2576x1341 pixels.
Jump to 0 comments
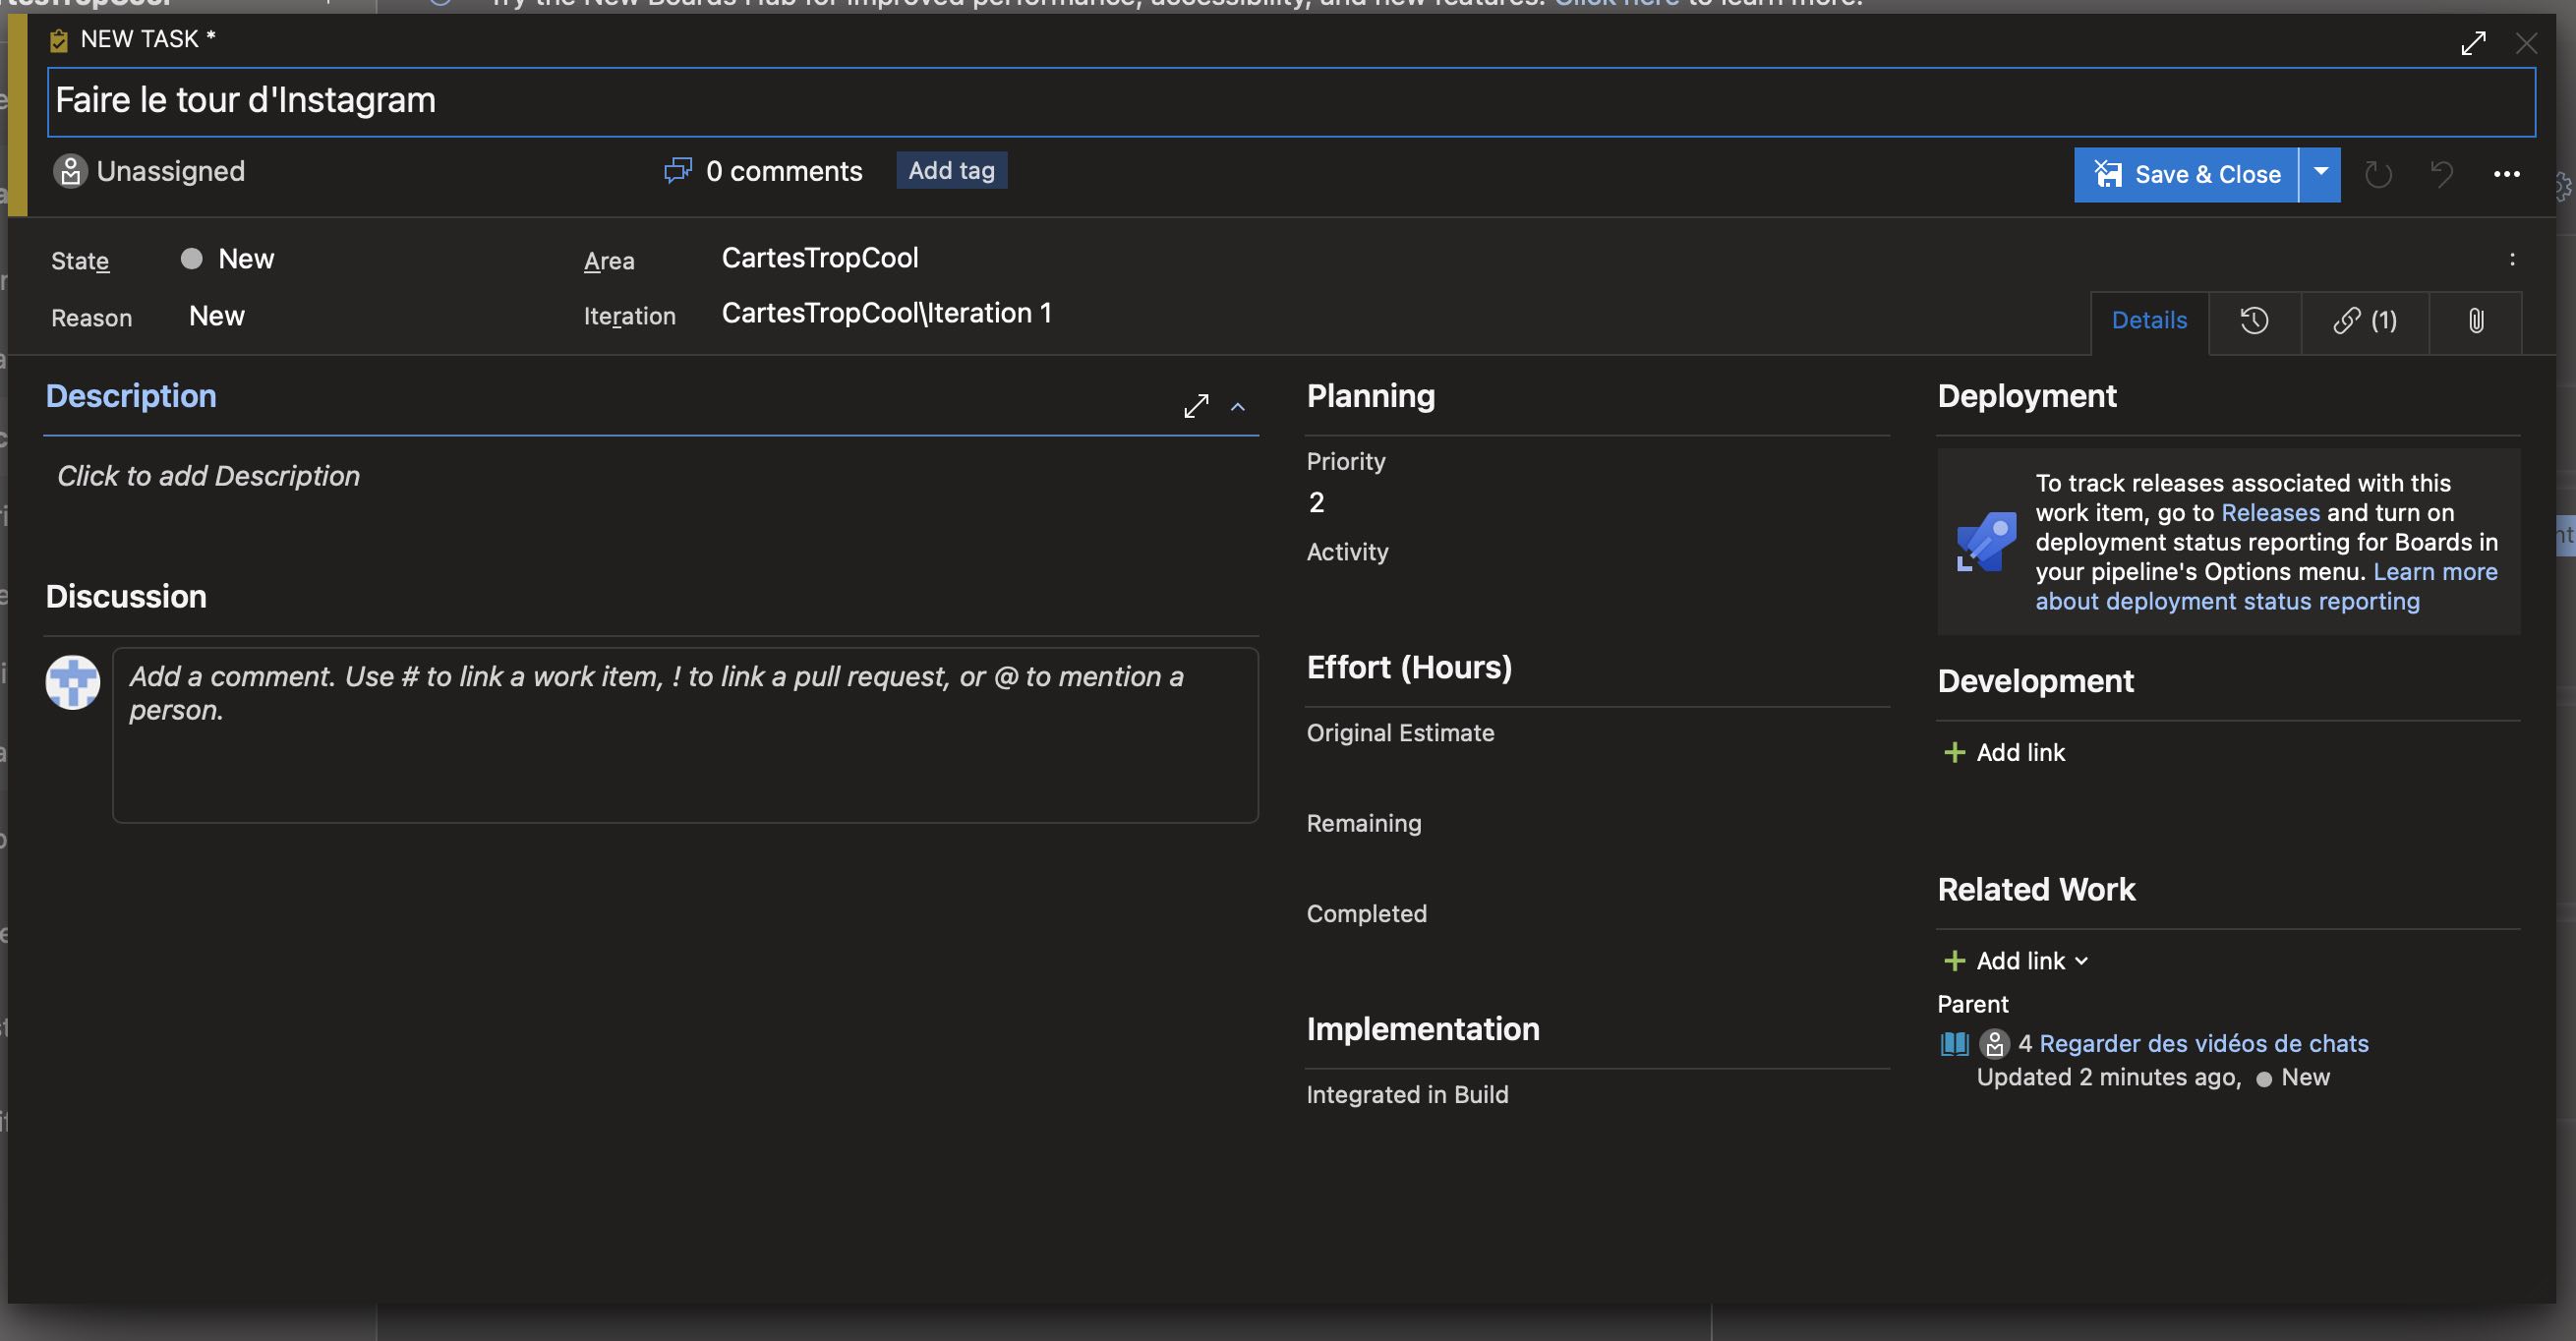click(x=784, y=171)
